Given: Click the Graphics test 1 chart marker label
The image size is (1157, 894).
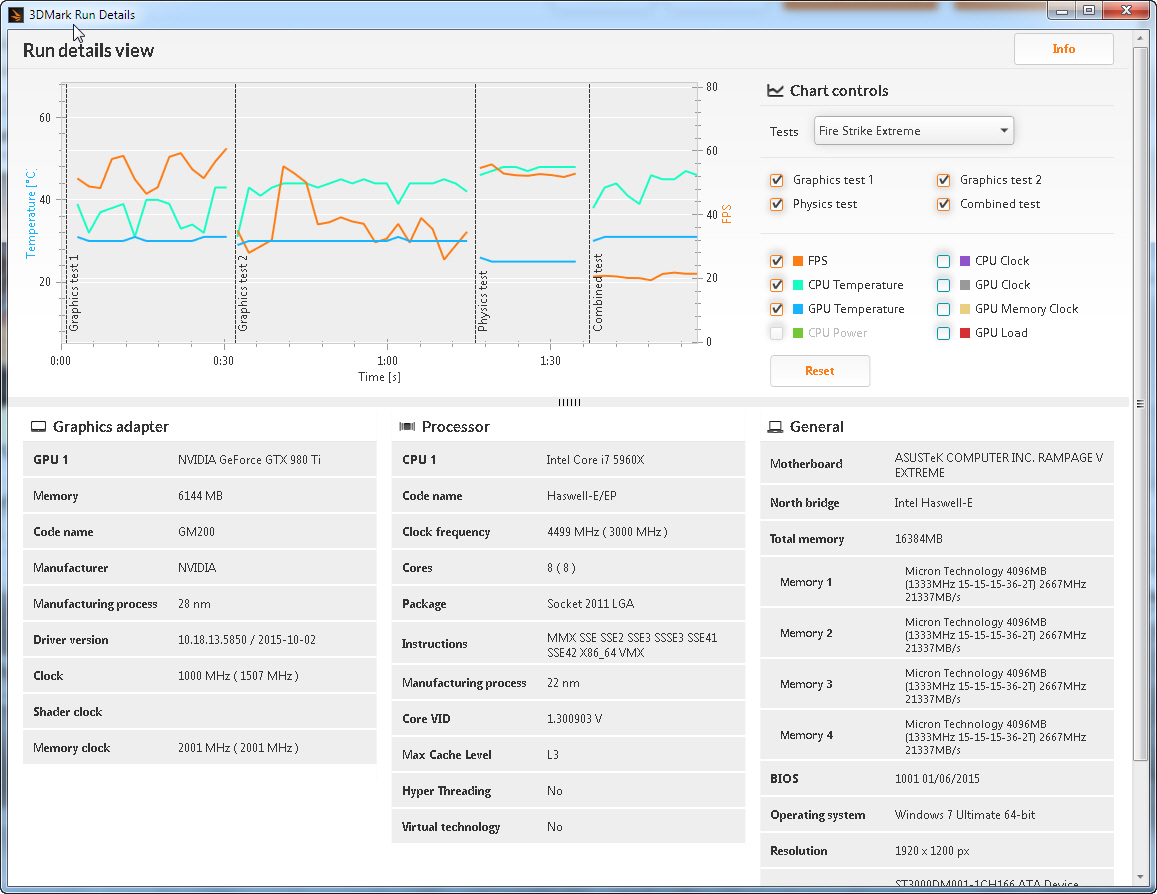Looking at the screenshot, I should tap(74, 293).
